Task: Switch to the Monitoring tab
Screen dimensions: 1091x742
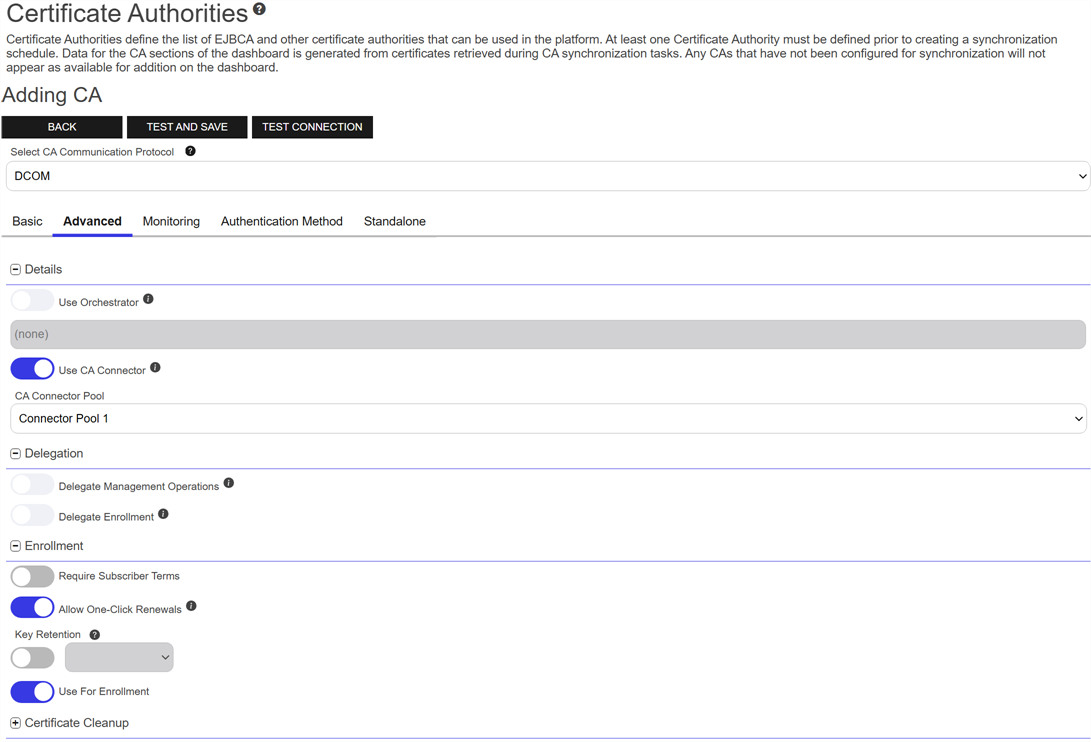Action: tap(171, 221)
